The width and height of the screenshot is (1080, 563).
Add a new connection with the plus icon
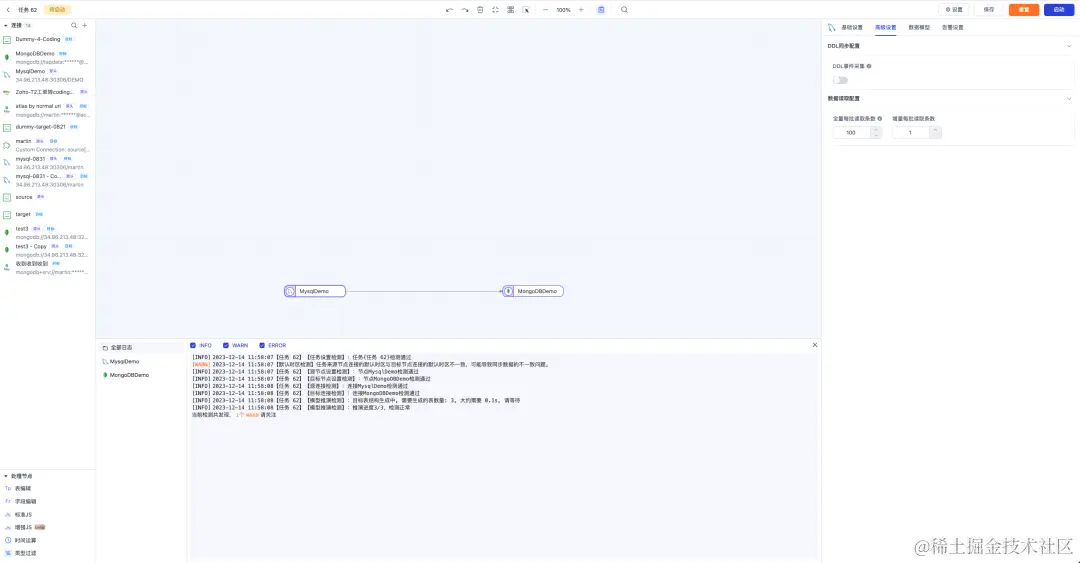click(x=85, y=25)
